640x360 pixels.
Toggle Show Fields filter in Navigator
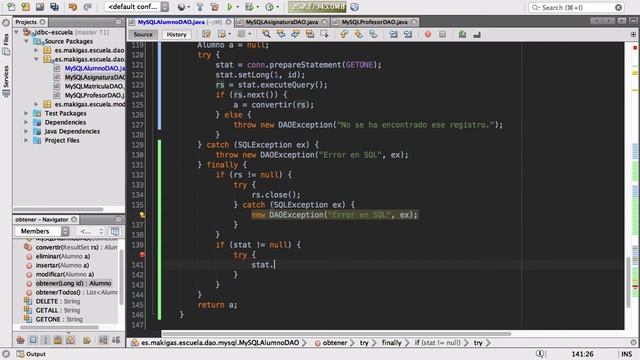[33, 340]
